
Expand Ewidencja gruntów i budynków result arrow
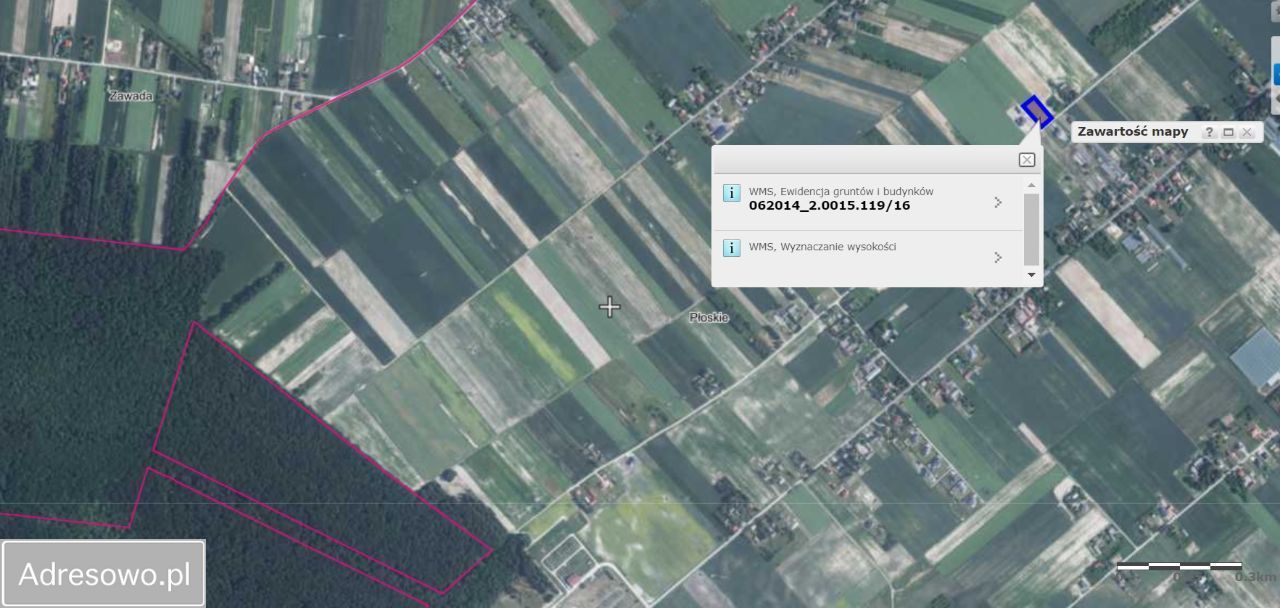pos(997,202)
